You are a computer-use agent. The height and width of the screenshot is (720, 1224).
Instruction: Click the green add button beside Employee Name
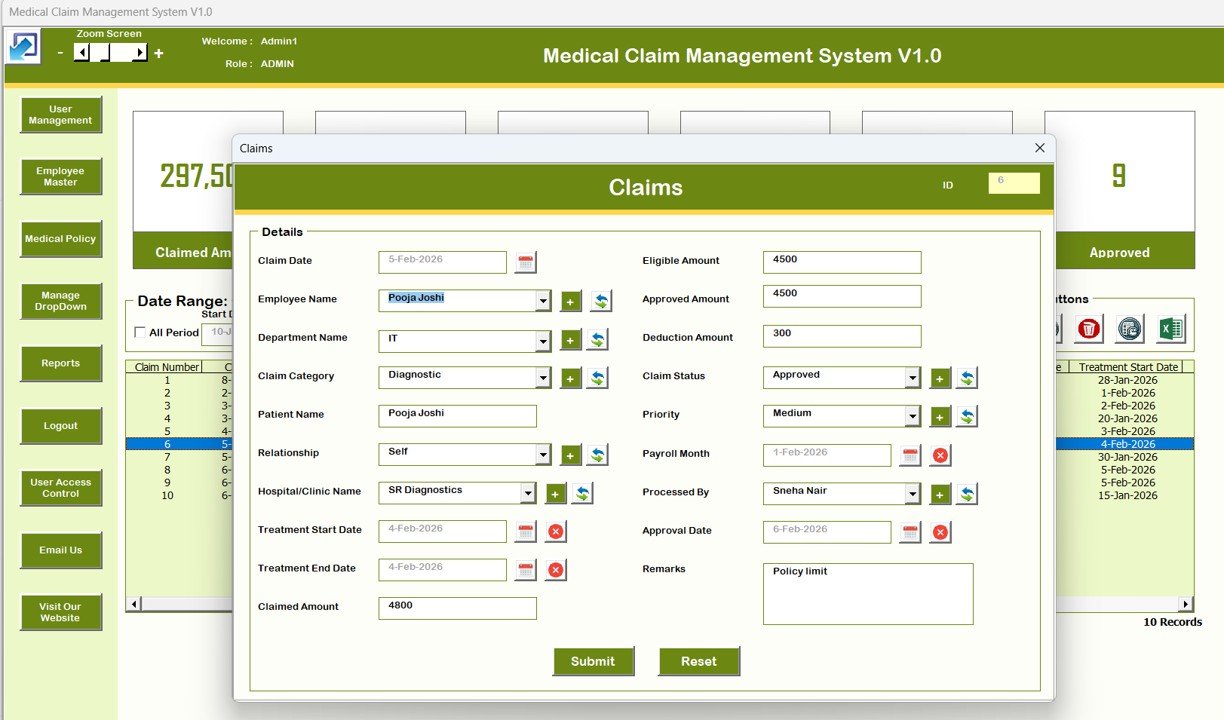tap(570, 301)
